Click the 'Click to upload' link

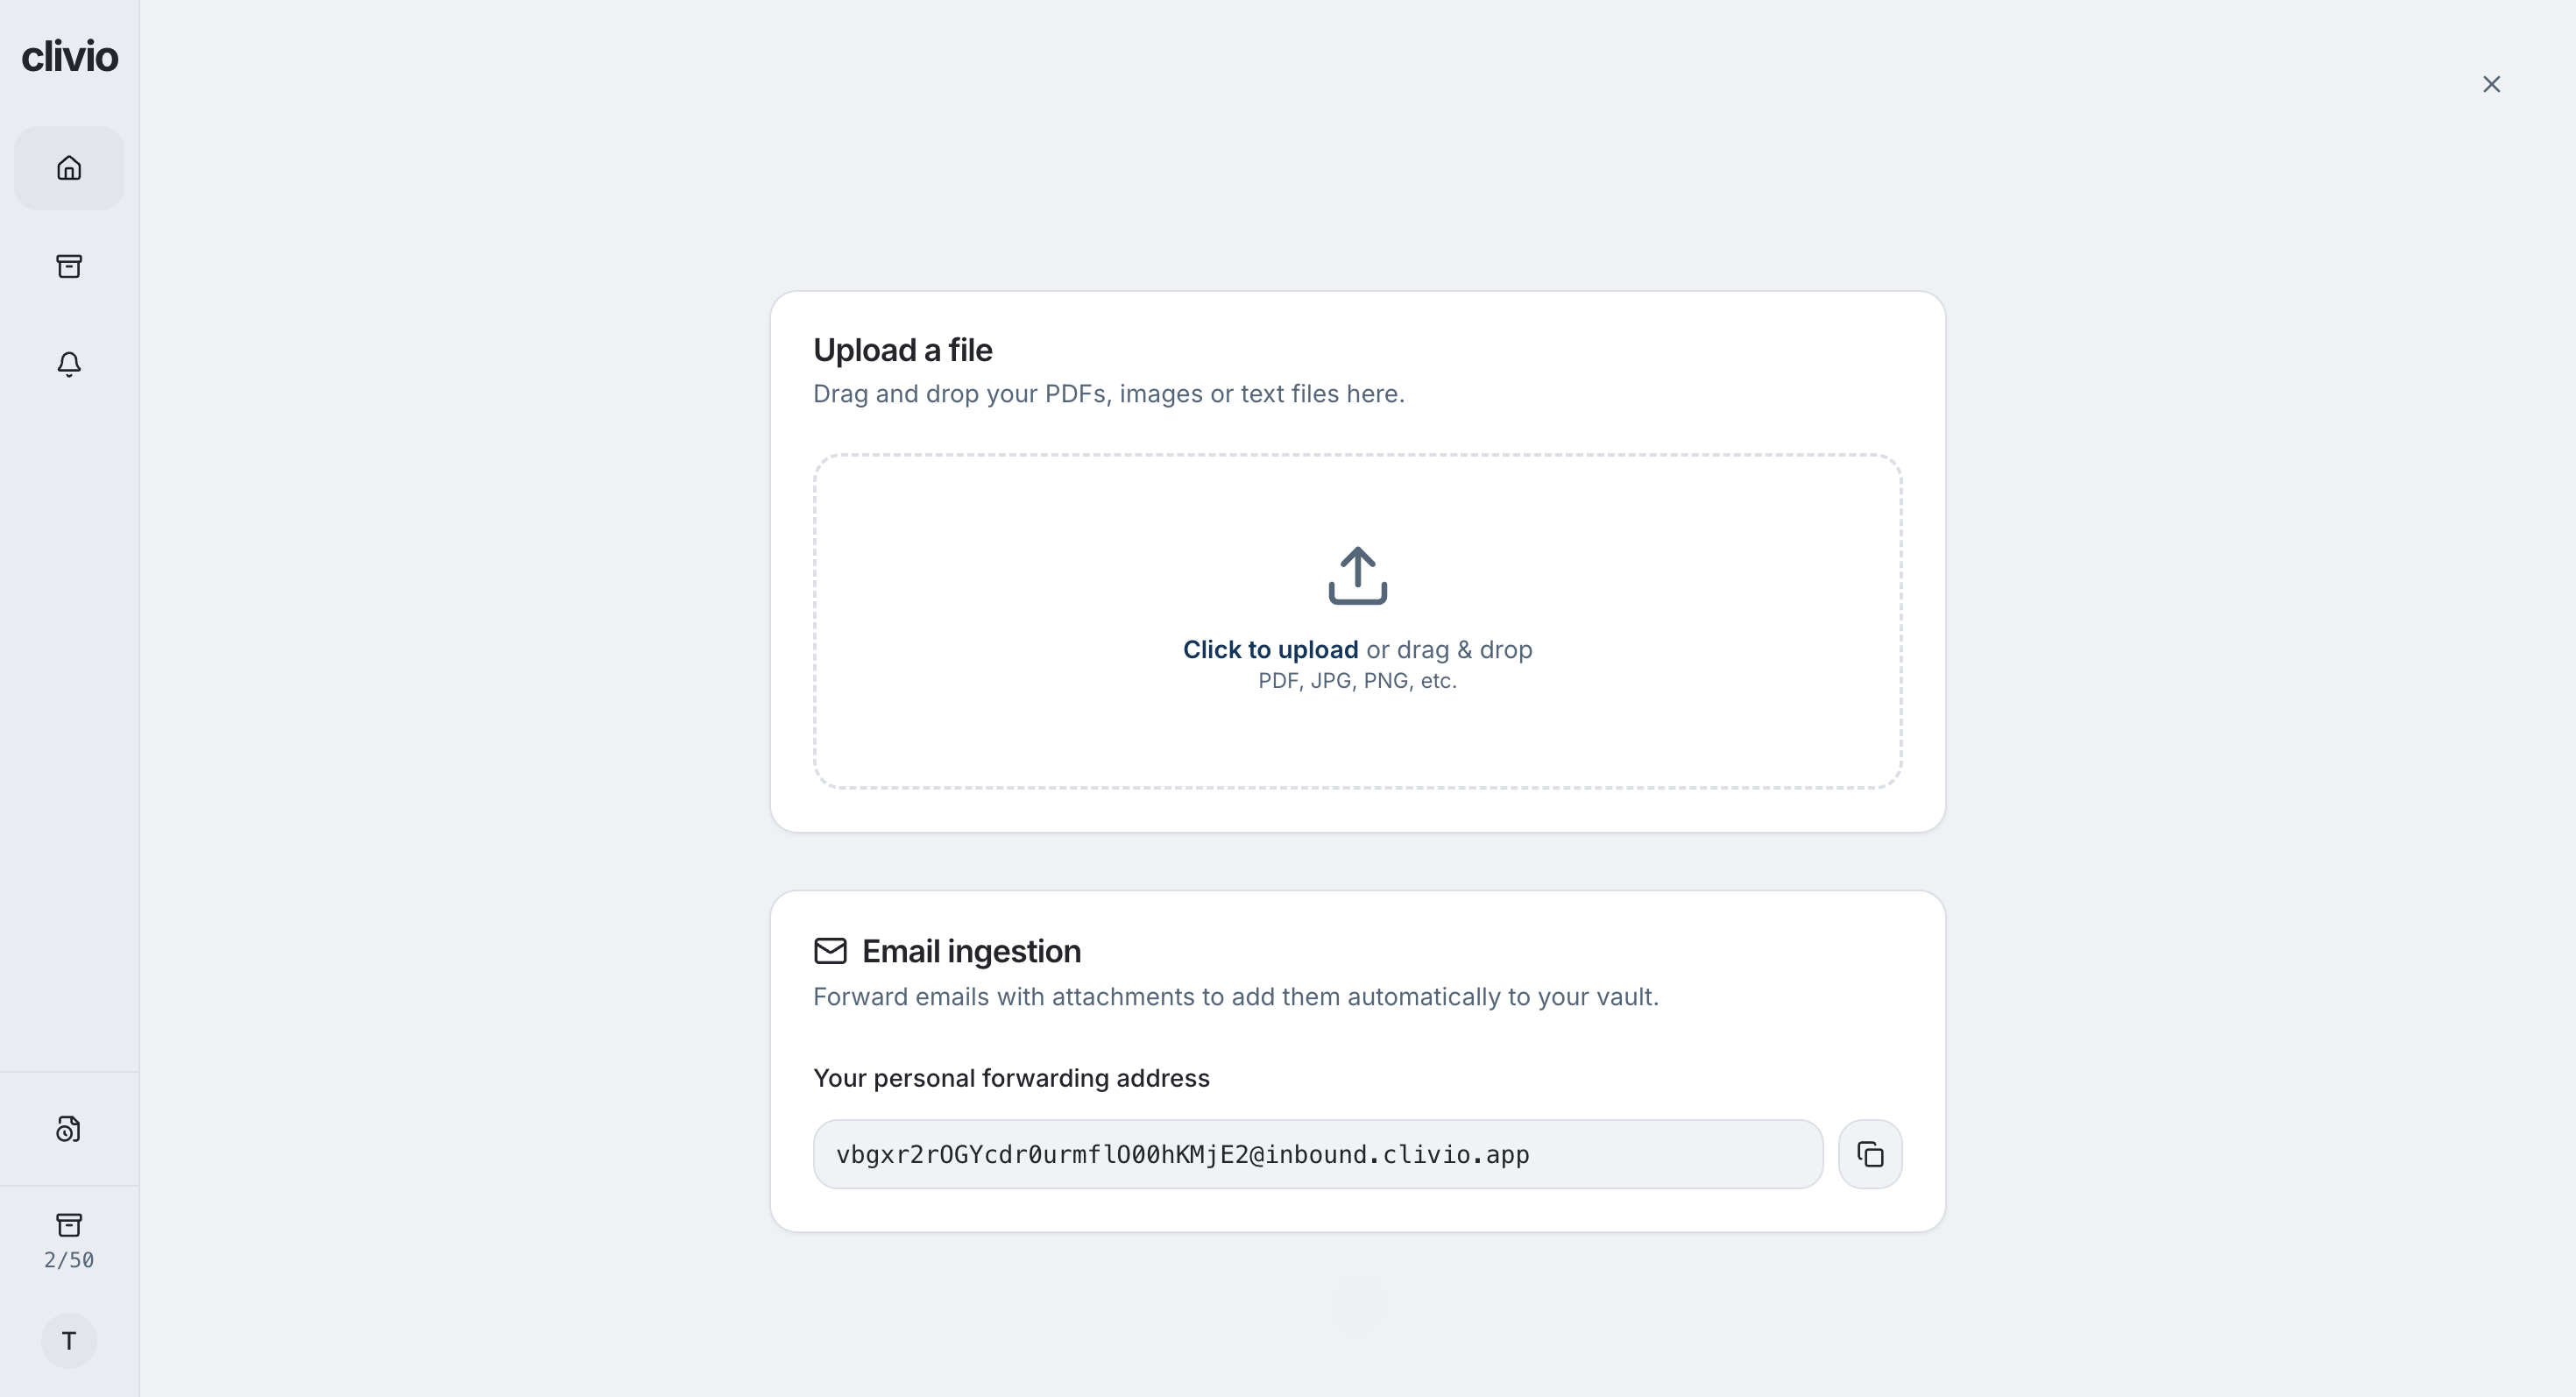[1269, 649]
